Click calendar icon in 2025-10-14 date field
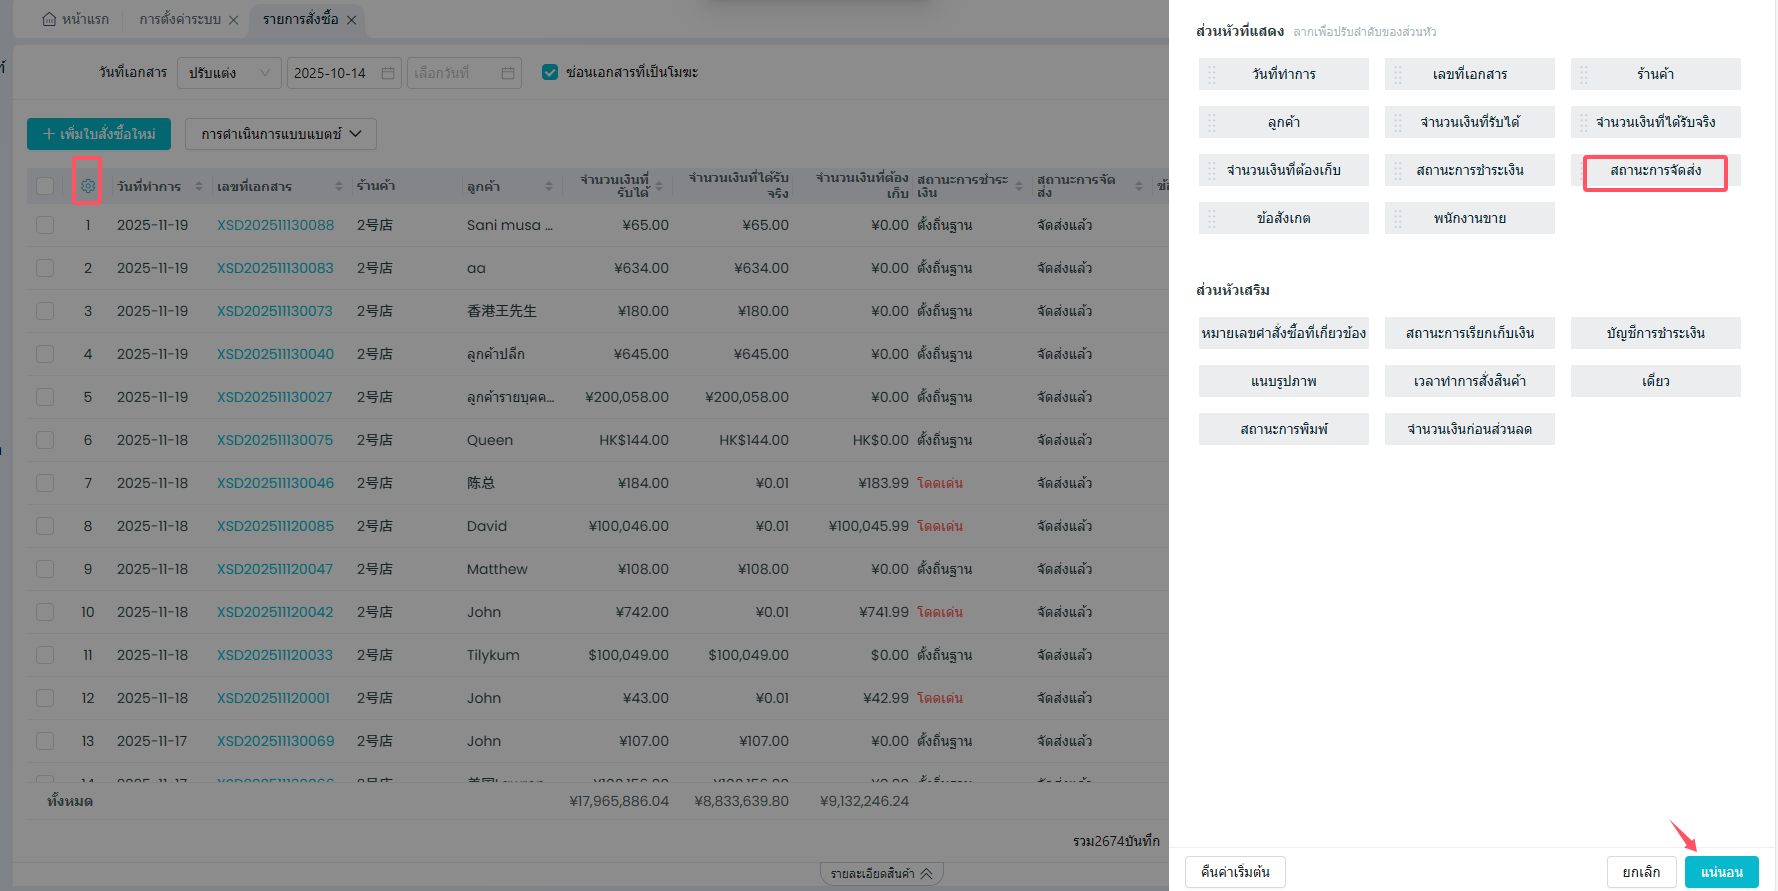This screenshot has width=1778, height=891. tap(388, 73)
